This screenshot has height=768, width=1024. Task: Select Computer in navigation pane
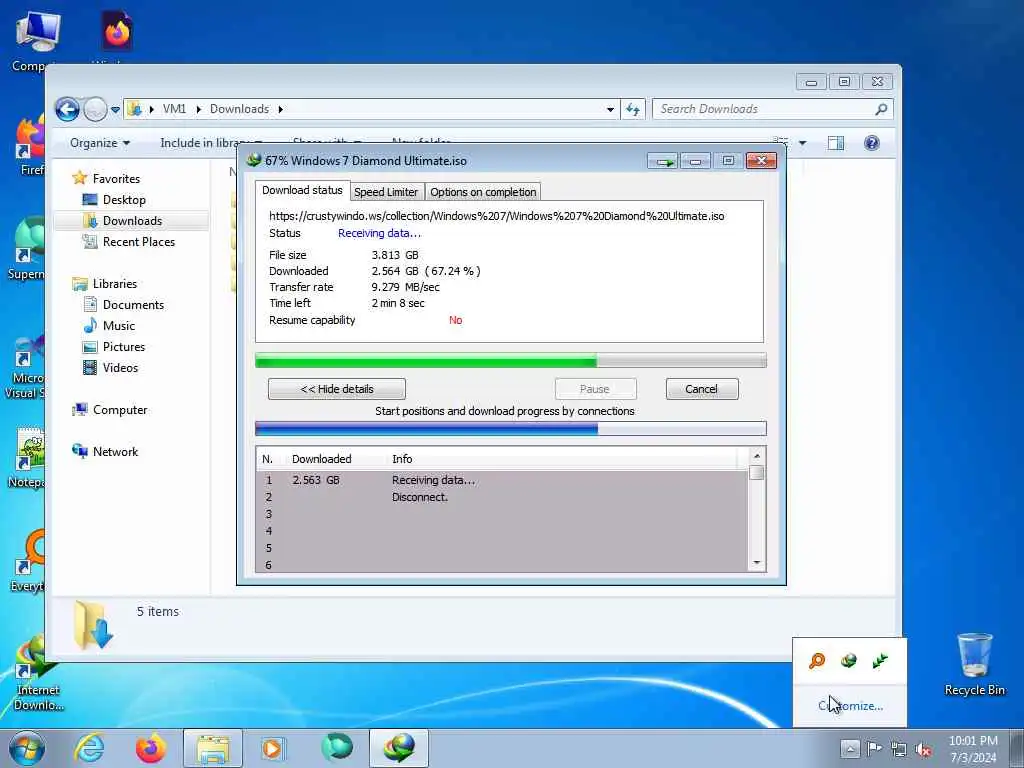[120, 409]
